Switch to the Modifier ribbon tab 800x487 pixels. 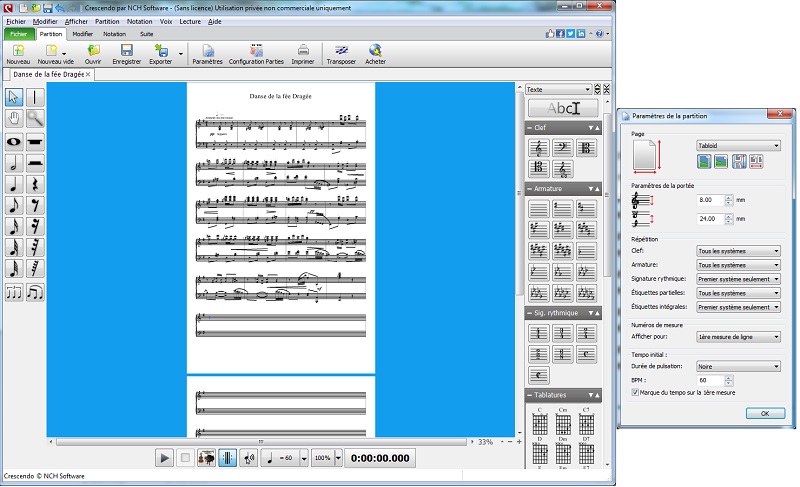pos(82,34)
